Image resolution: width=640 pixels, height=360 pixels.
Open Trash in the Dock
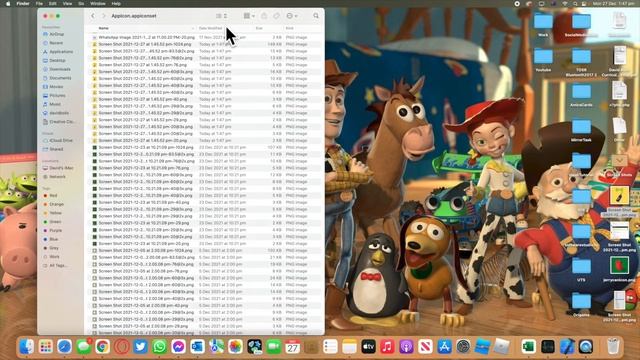tap(613, 347)
